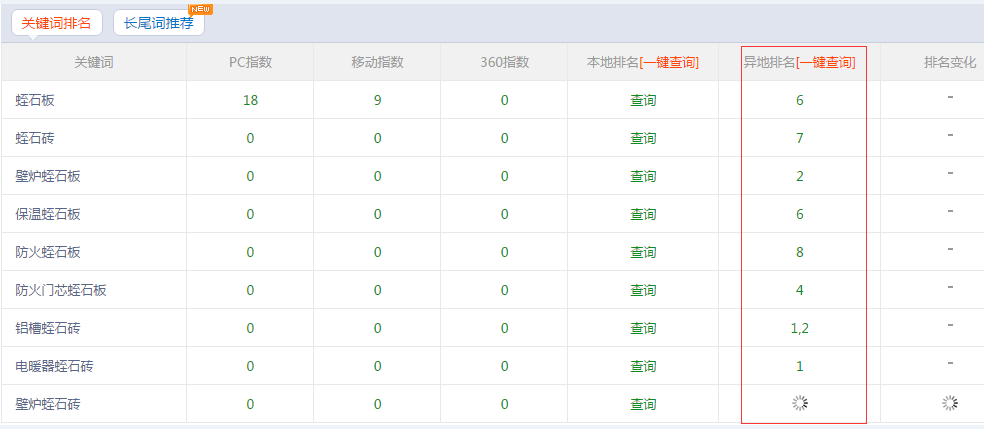
Task: Select the PC指数 column header
Action: 250,62
